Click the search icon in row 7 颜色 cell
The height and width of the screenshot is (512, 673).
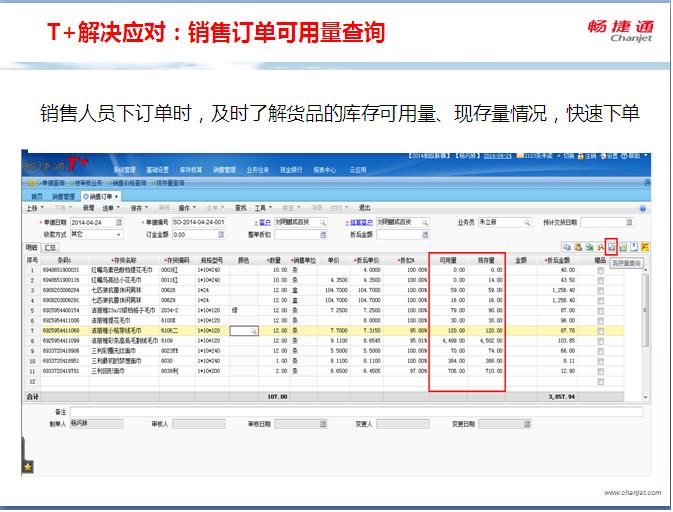pyautogui.click(x=254, y=331)
